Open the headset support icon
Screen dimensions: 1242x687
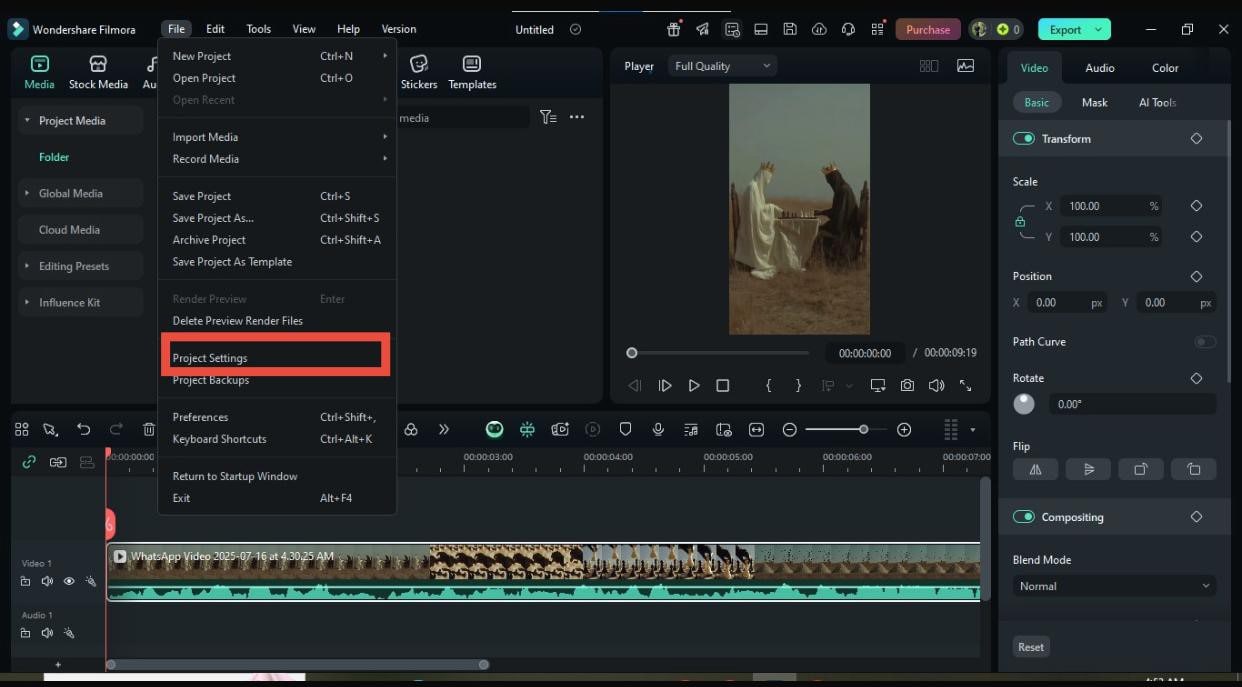point(849,29)
